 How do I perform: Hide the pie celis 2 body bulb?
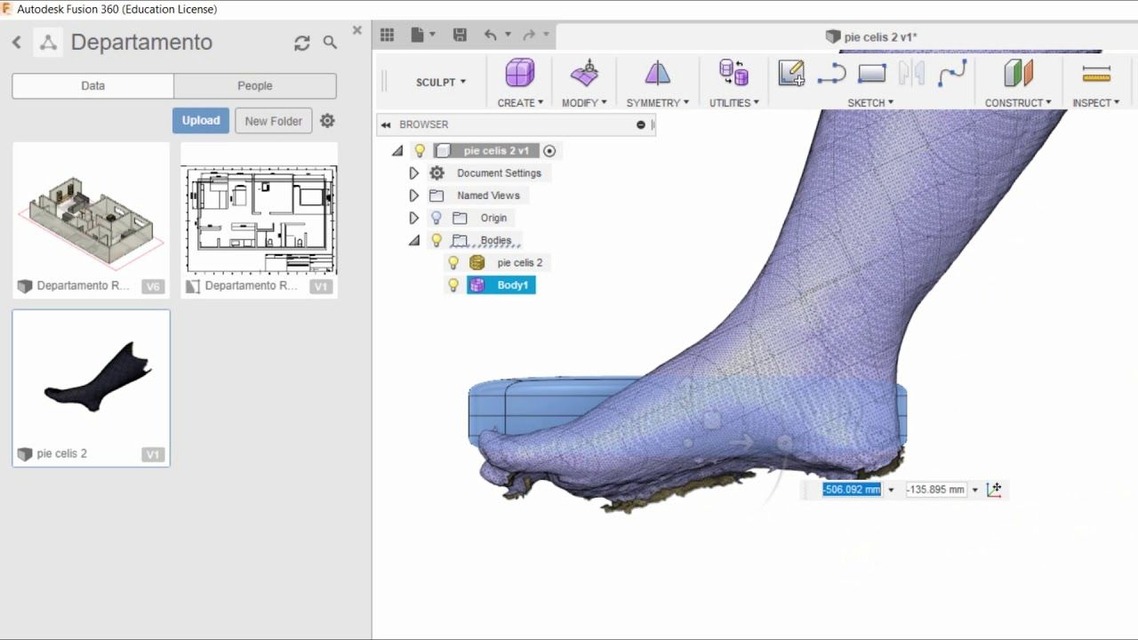coord(453,263)
